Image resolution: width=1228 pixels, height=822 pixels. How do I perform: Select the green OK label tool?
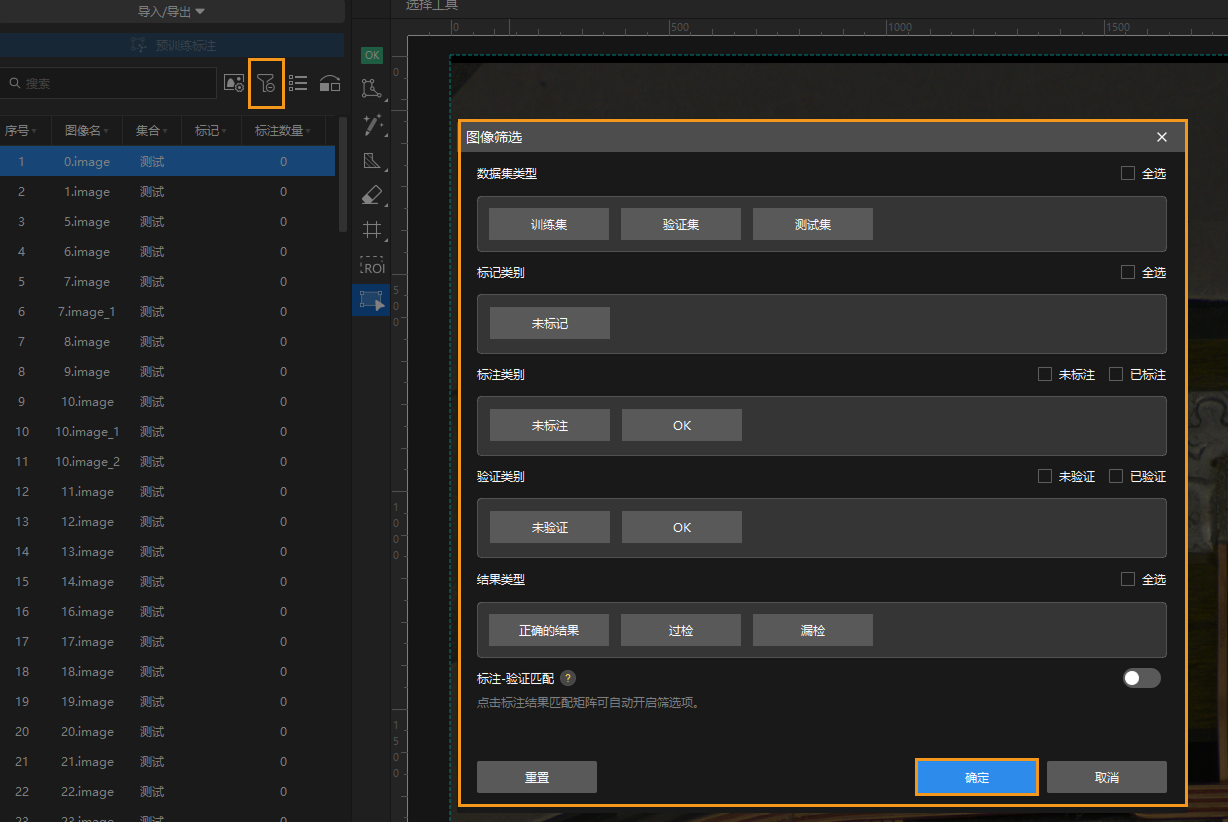(372, 56)
